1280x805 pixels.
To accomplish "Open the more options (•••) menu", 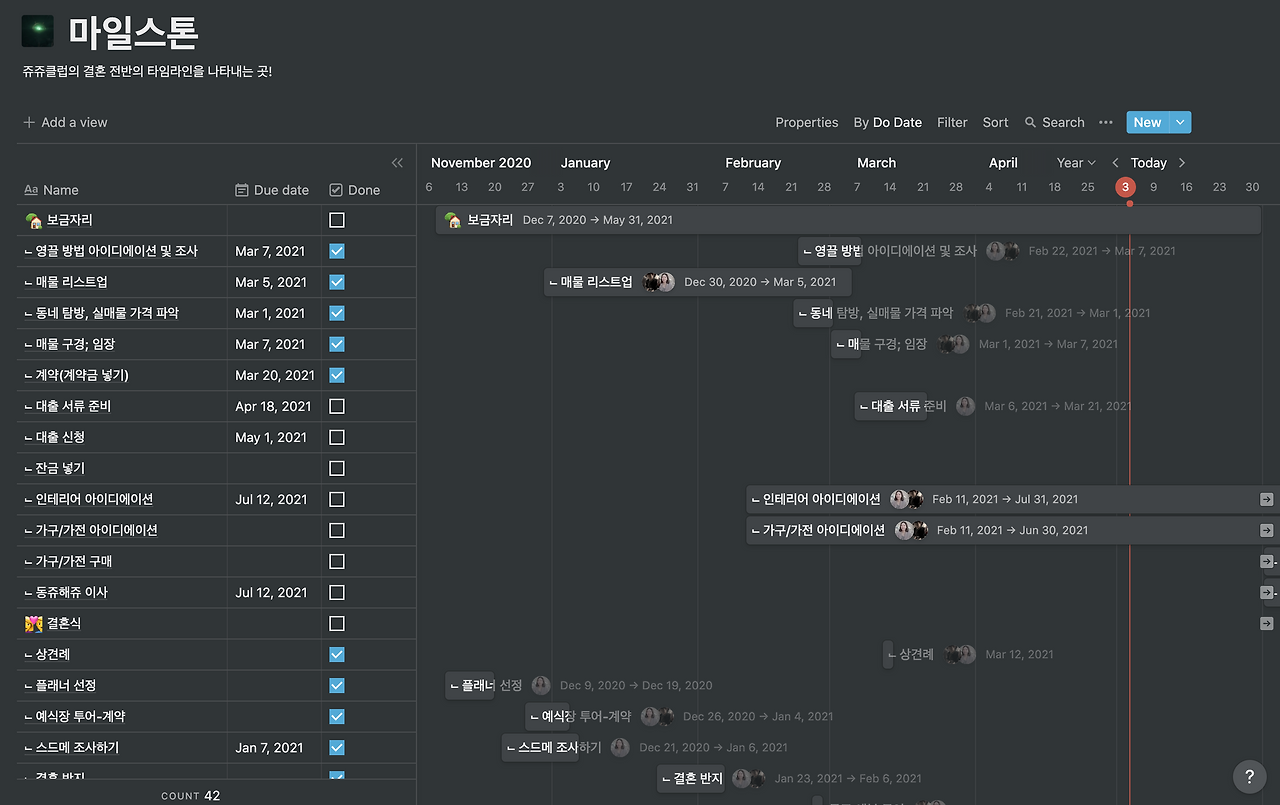I will click(x=1105, y=122).
